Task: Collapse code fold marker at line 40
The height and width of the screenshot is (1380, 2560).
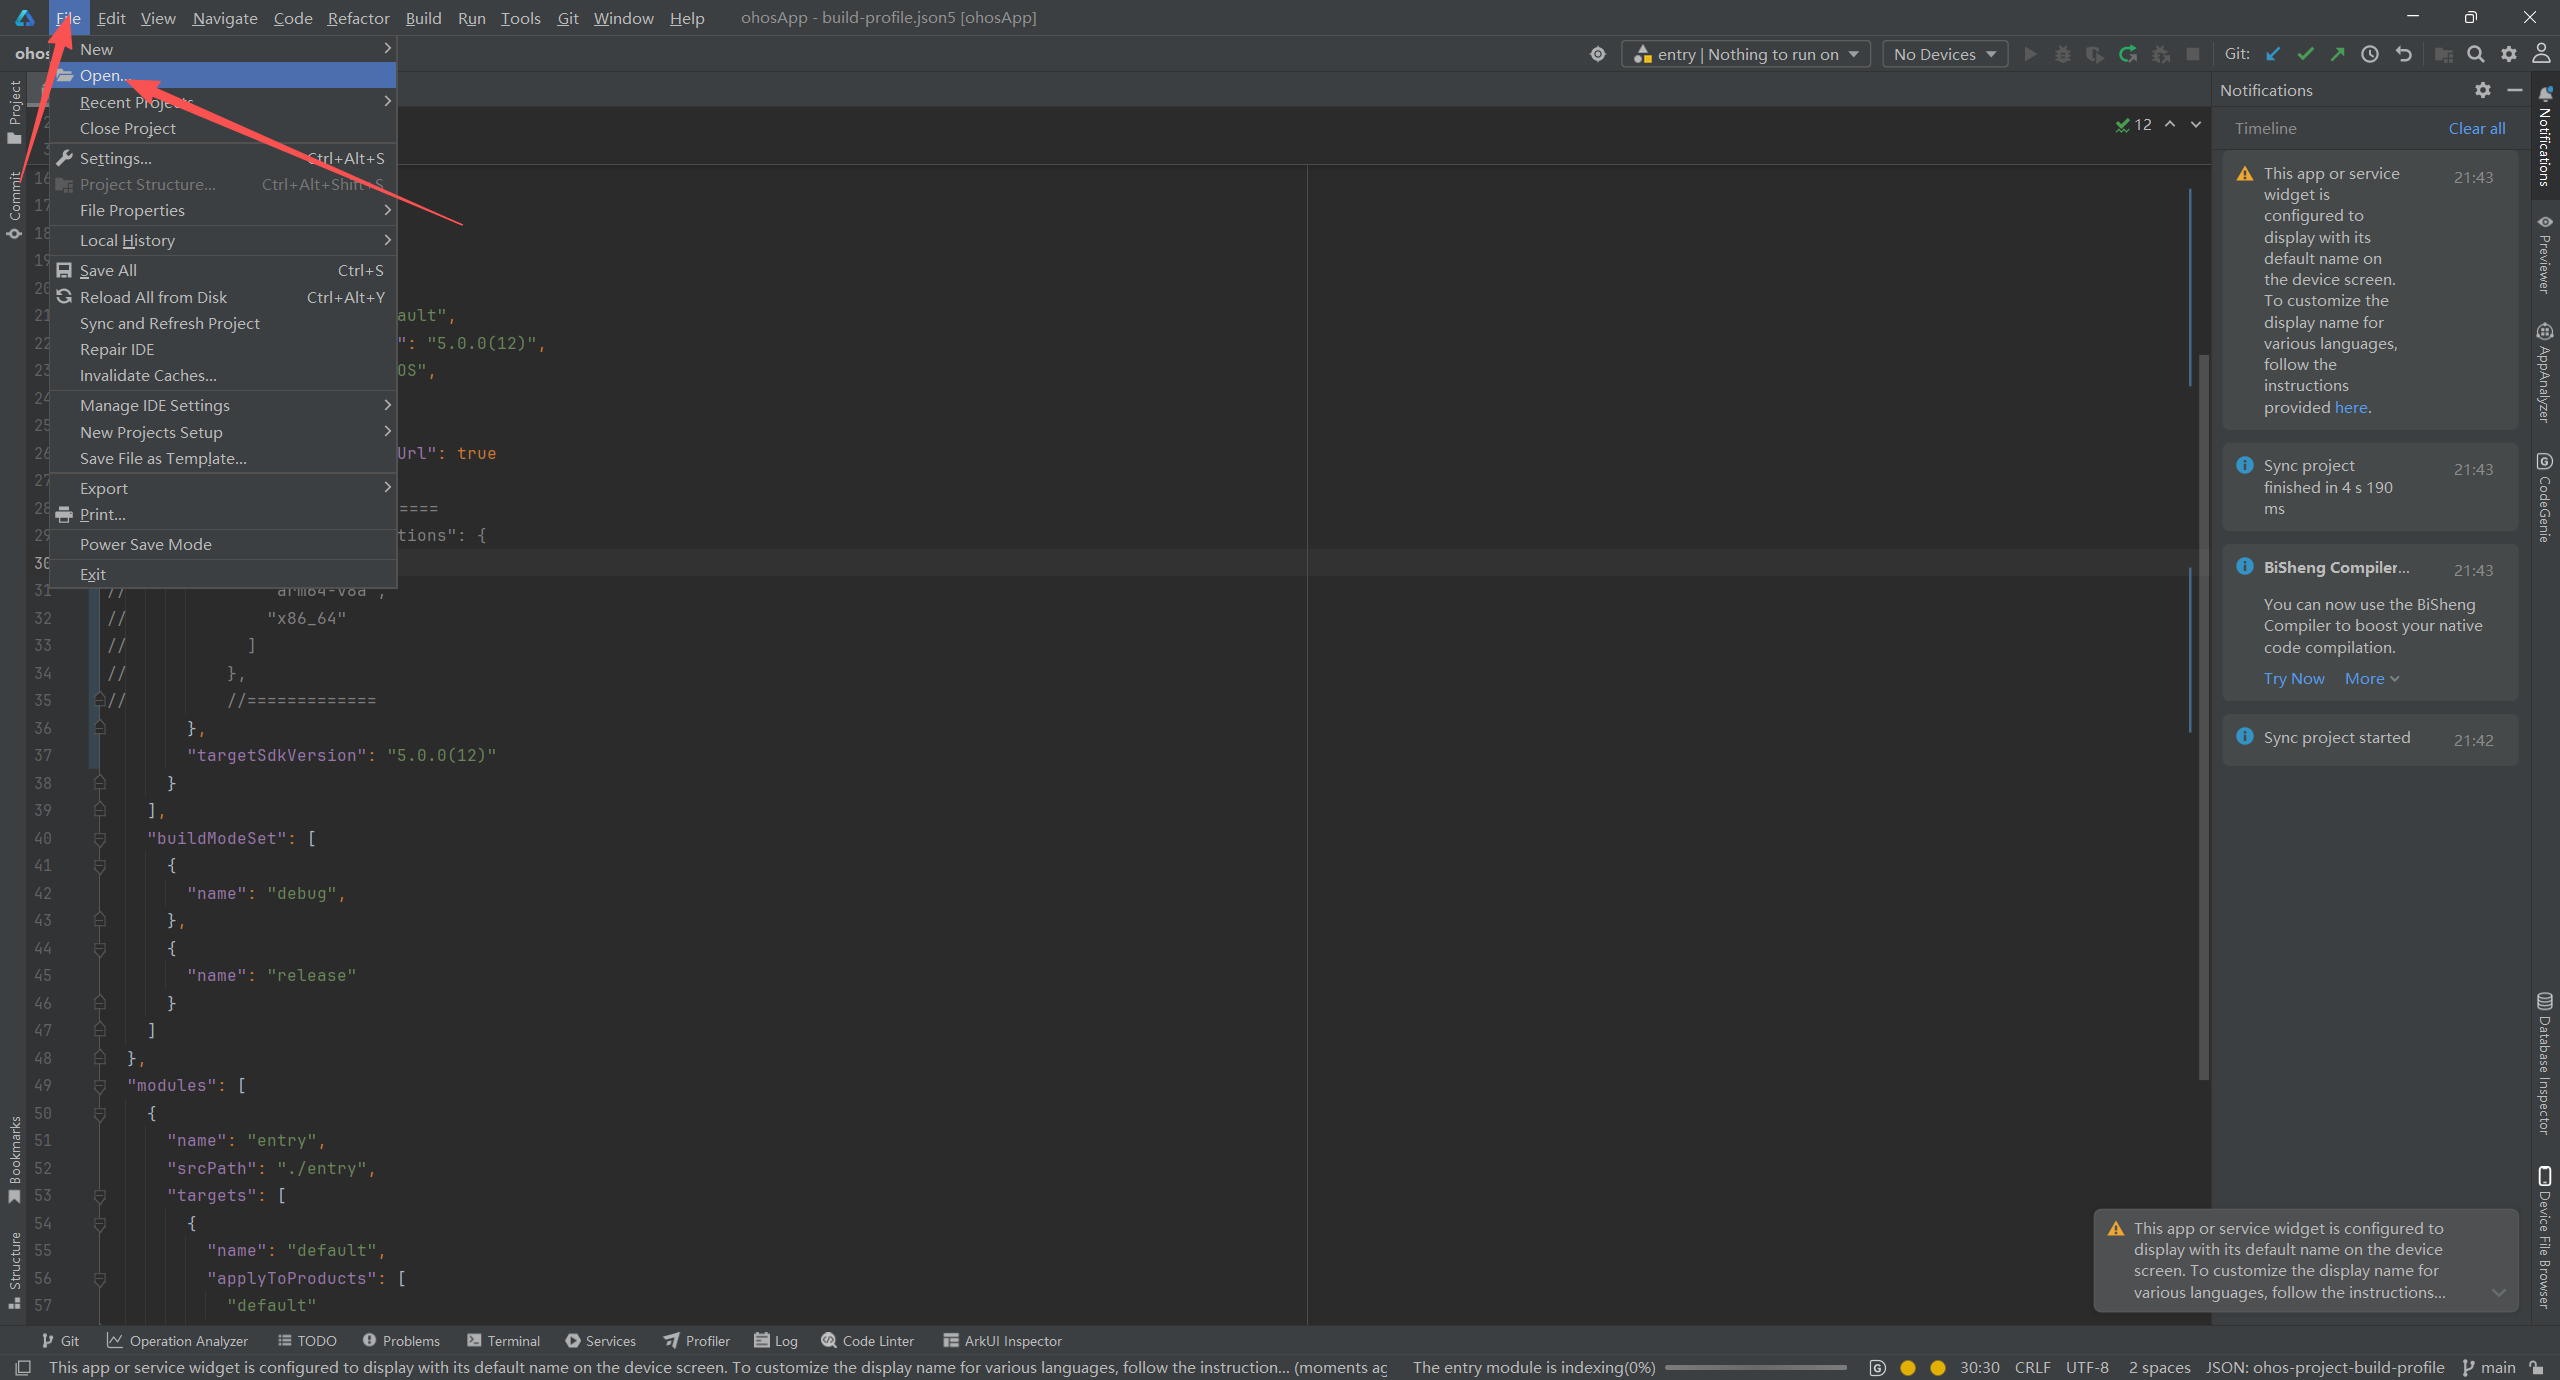Action: pos(100,838)
